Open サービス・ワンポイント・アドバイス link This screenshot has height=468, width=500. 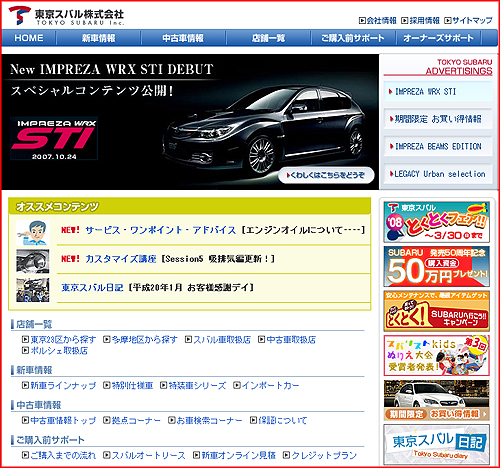(x=161, y=230)
